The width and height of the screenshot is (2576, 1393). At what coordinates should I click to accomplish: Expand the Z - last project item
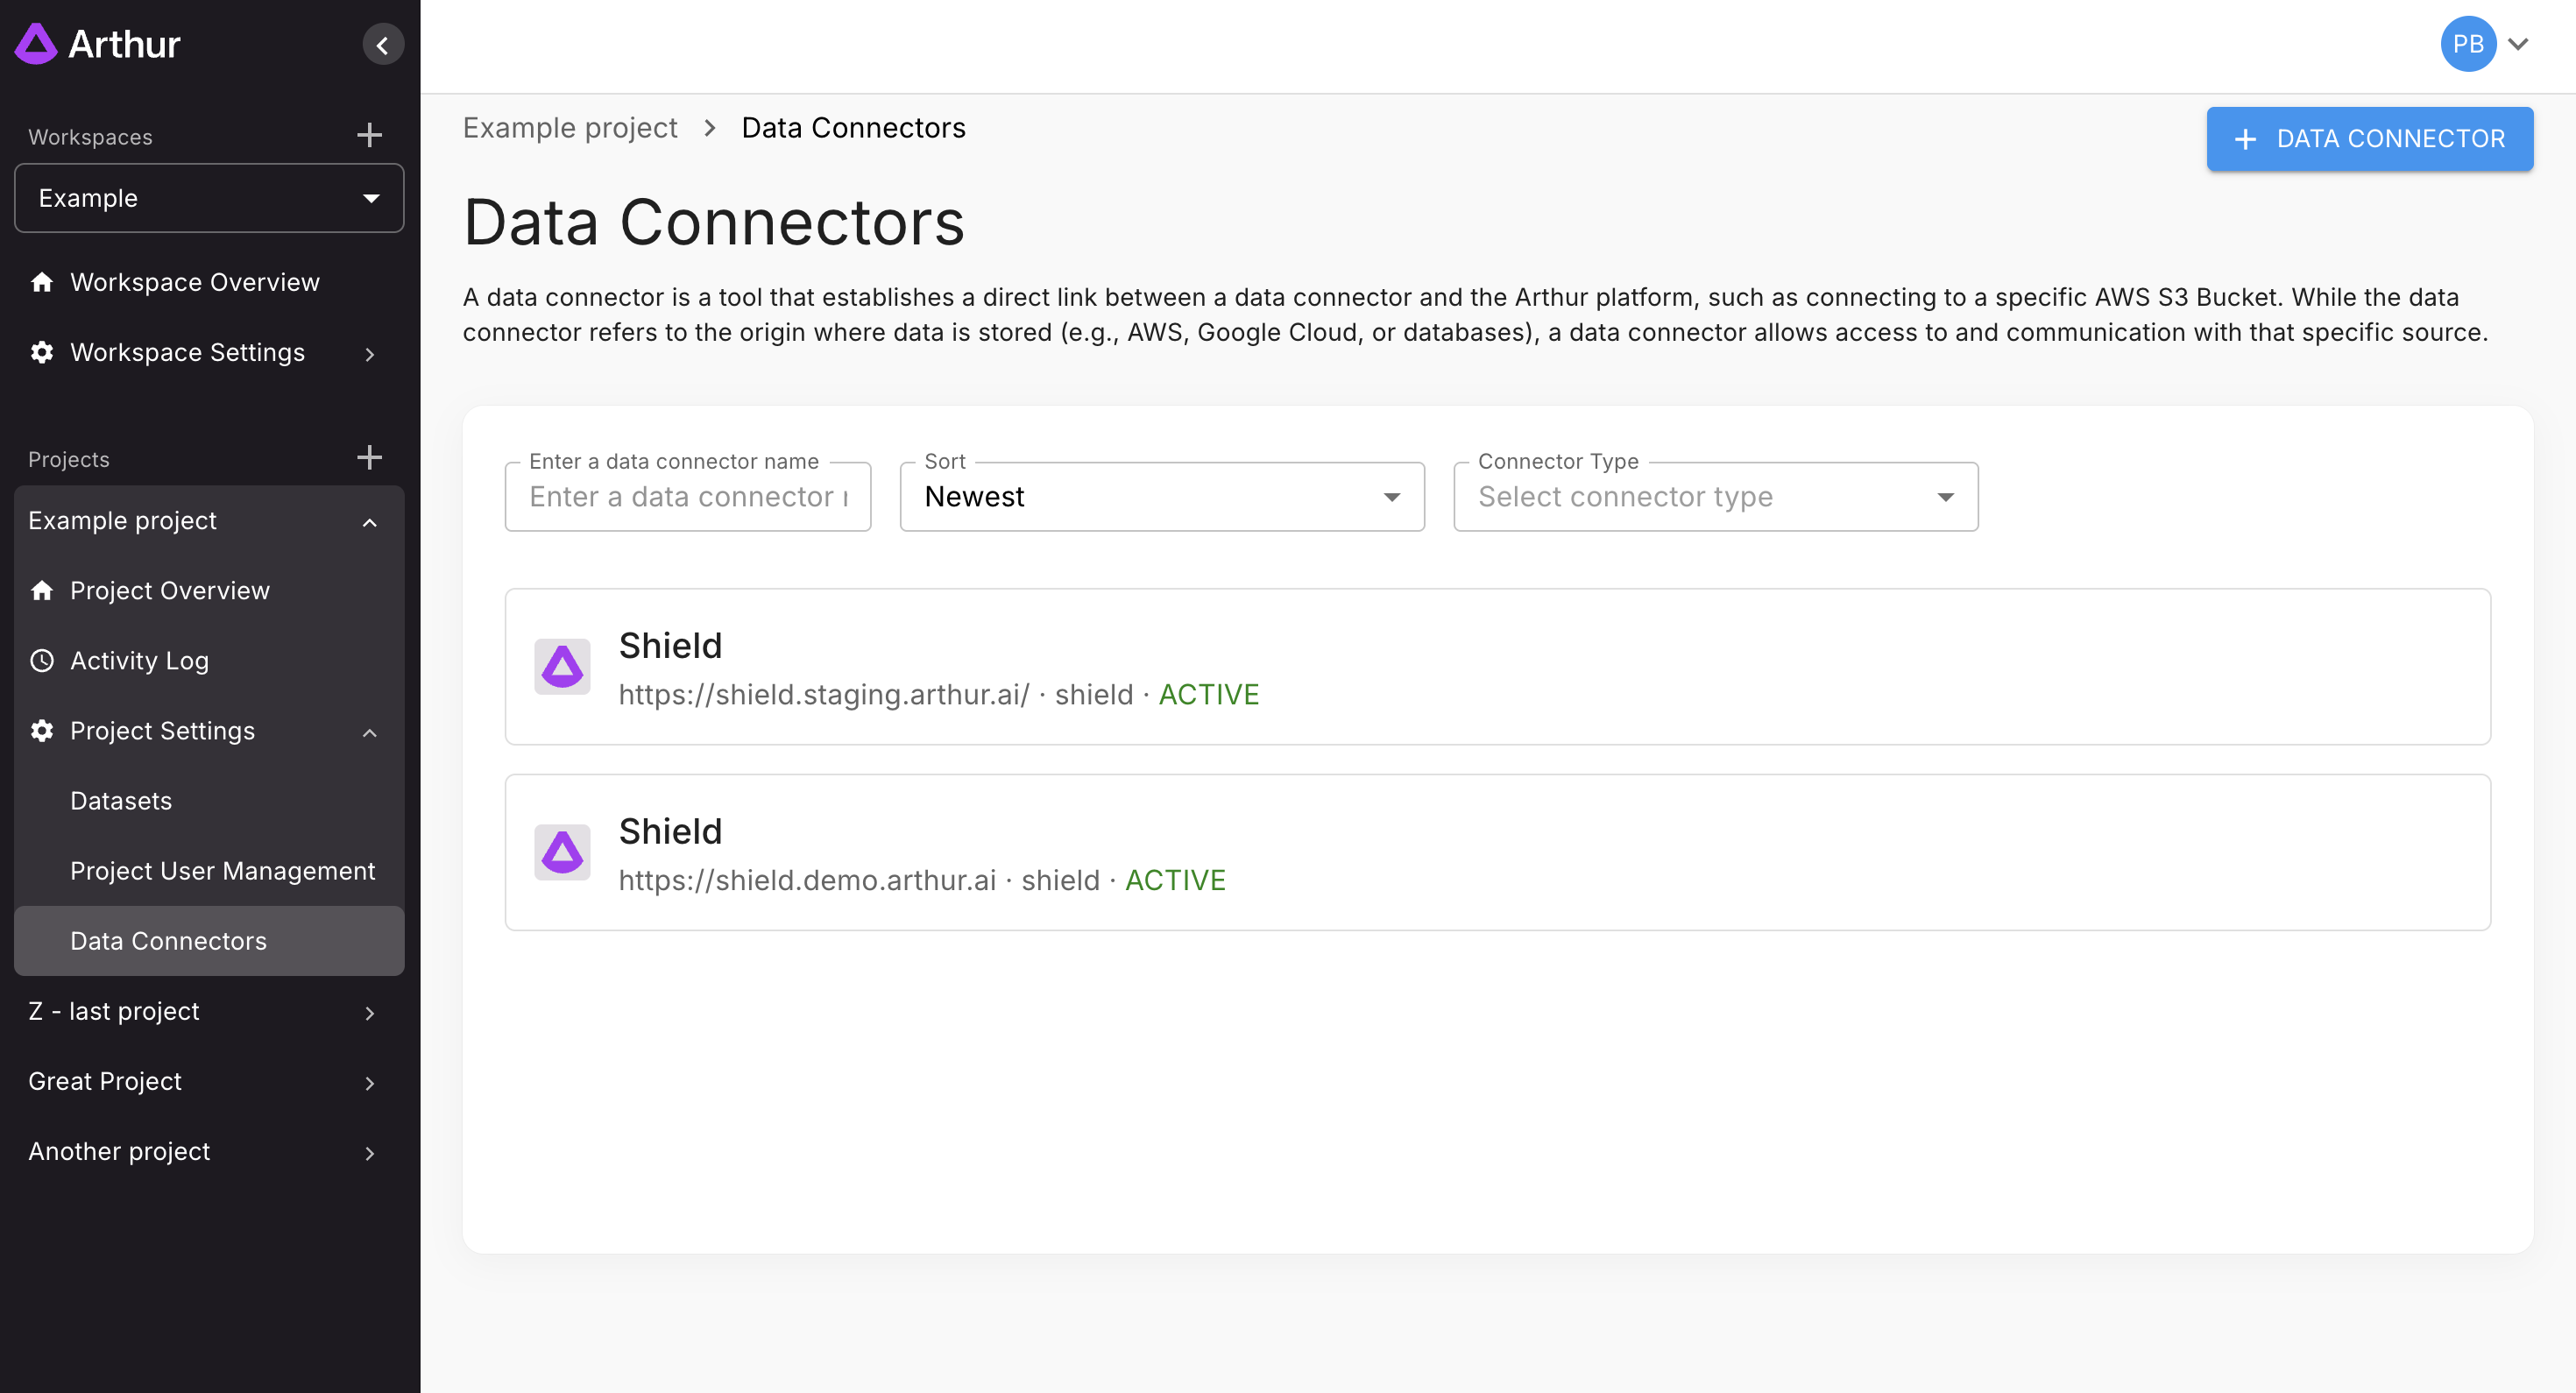(209, 1012)
